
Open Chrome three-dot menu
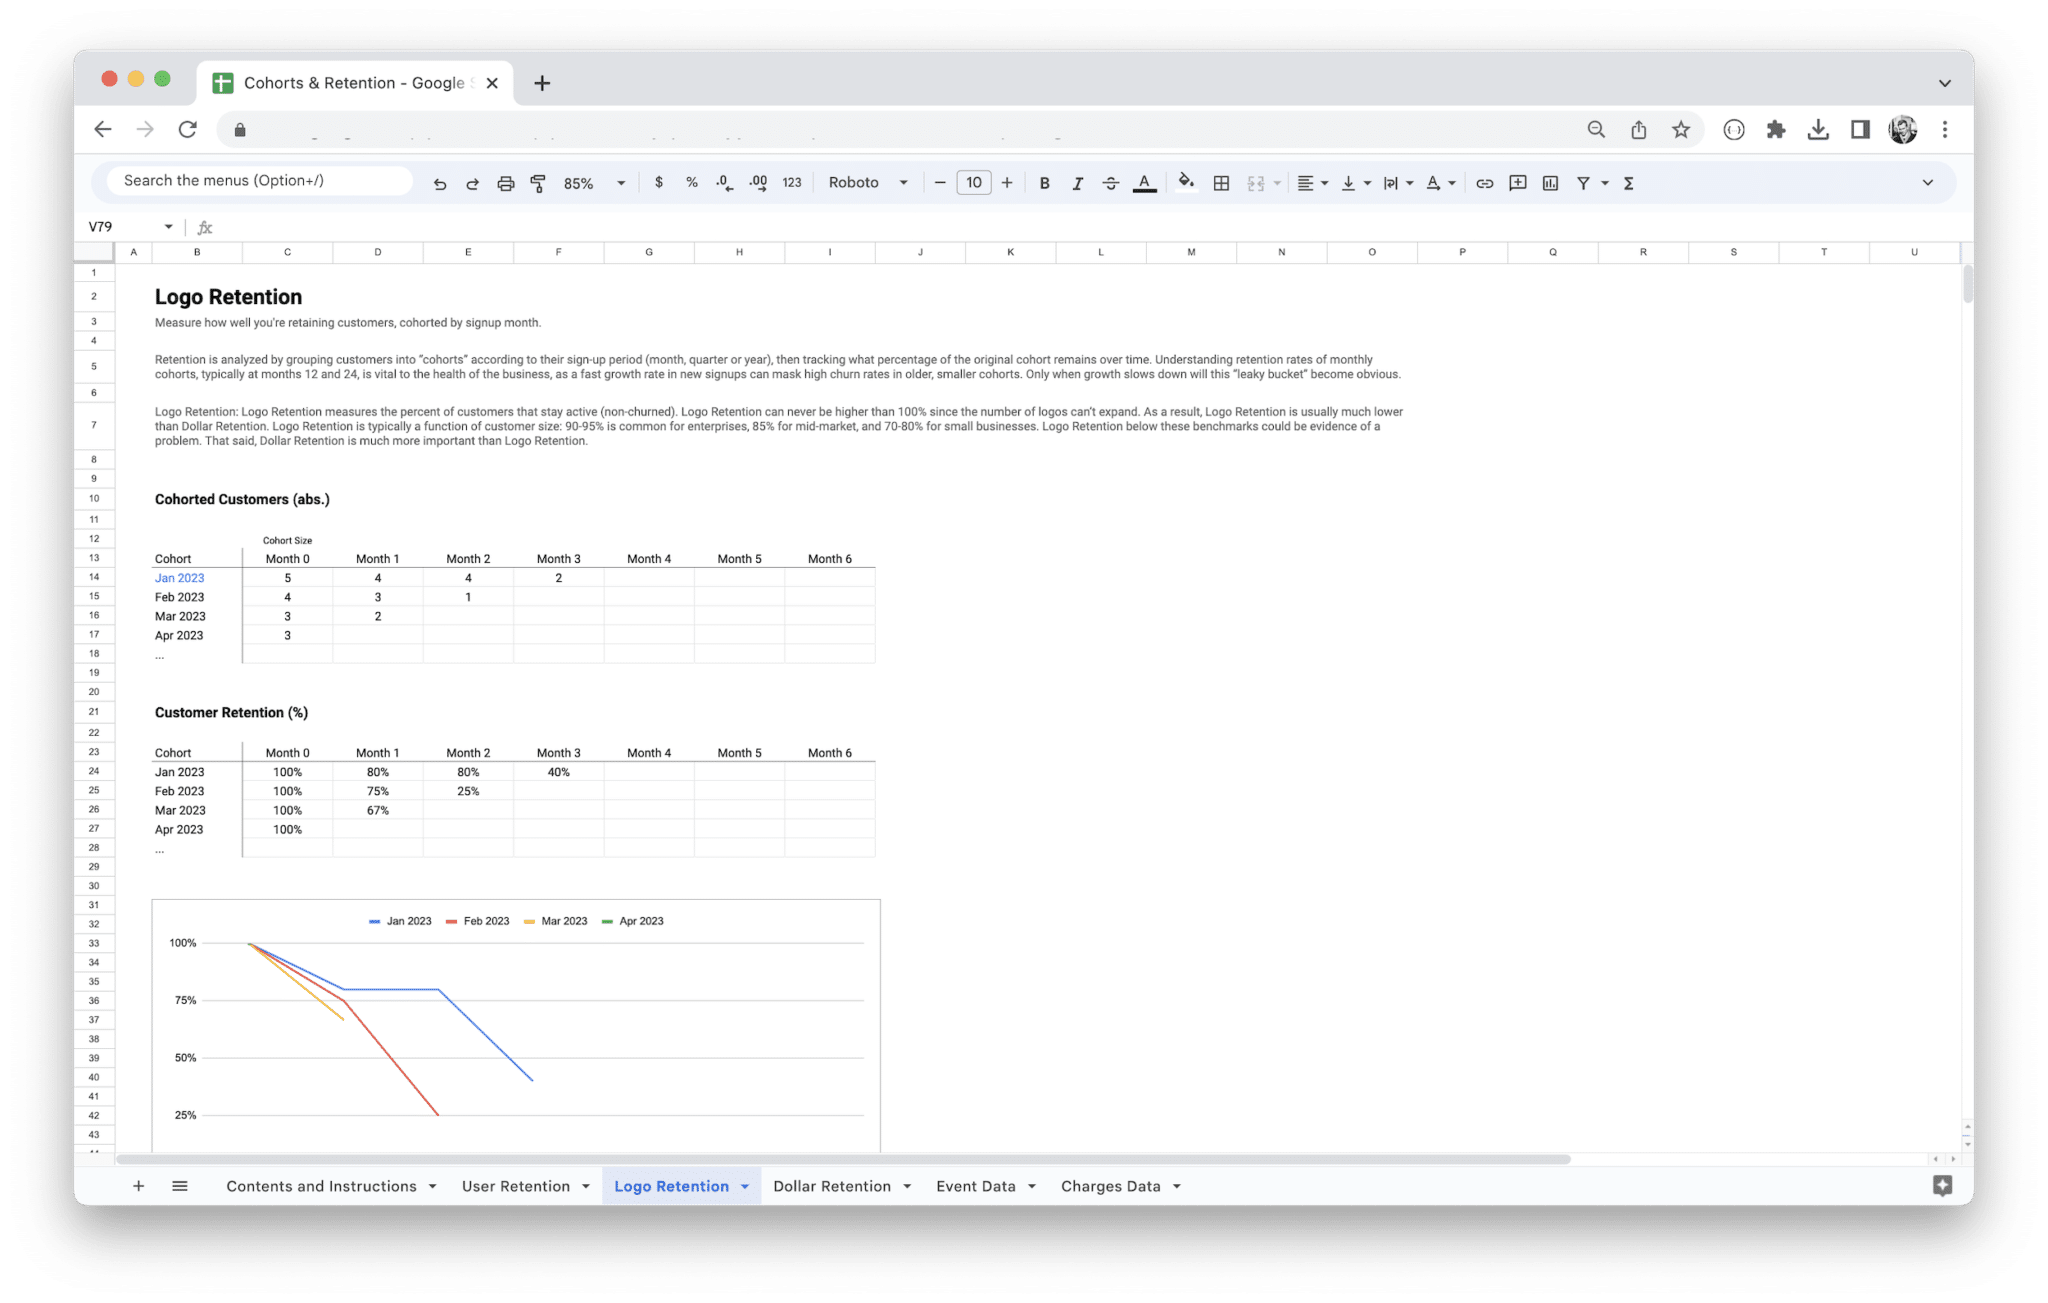(x=1945, y=129)
